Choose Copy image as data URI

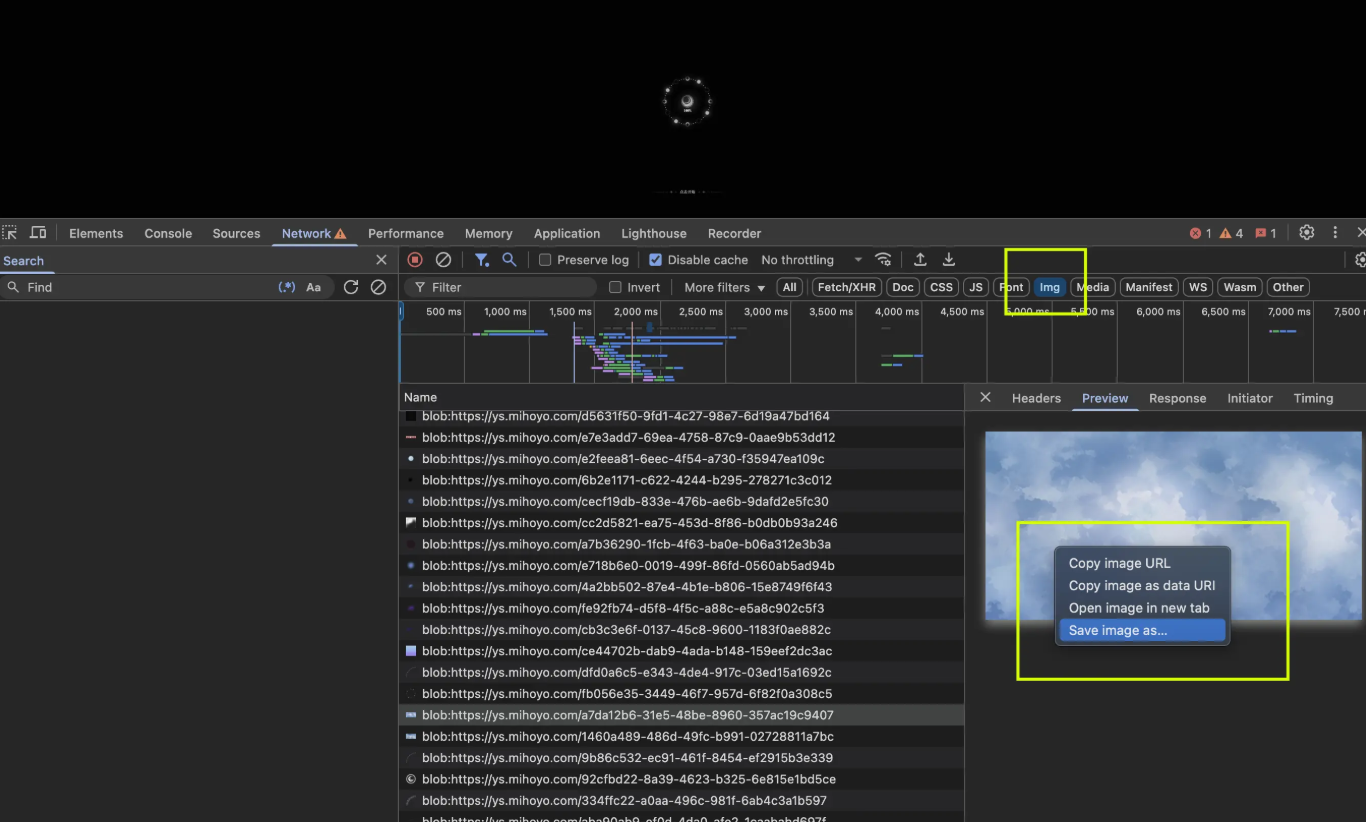(x=1142, y=586)
